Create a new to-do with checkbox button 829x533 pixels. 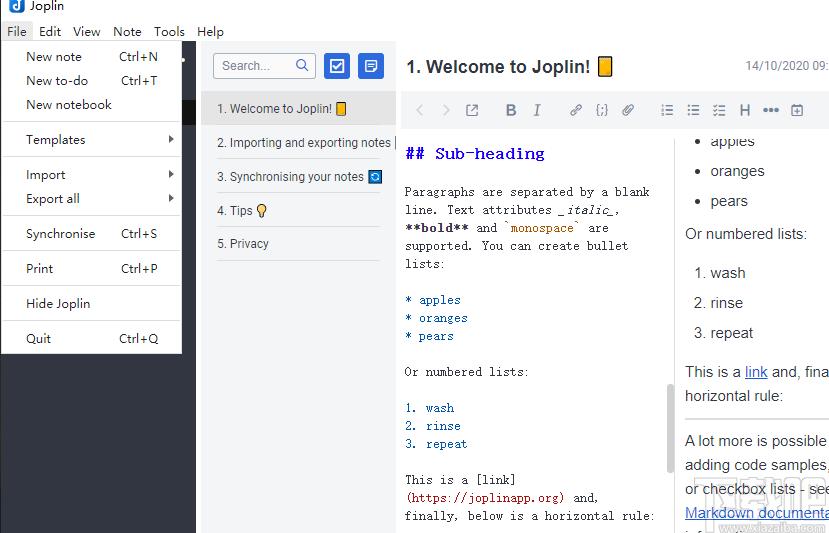(337, 66)
